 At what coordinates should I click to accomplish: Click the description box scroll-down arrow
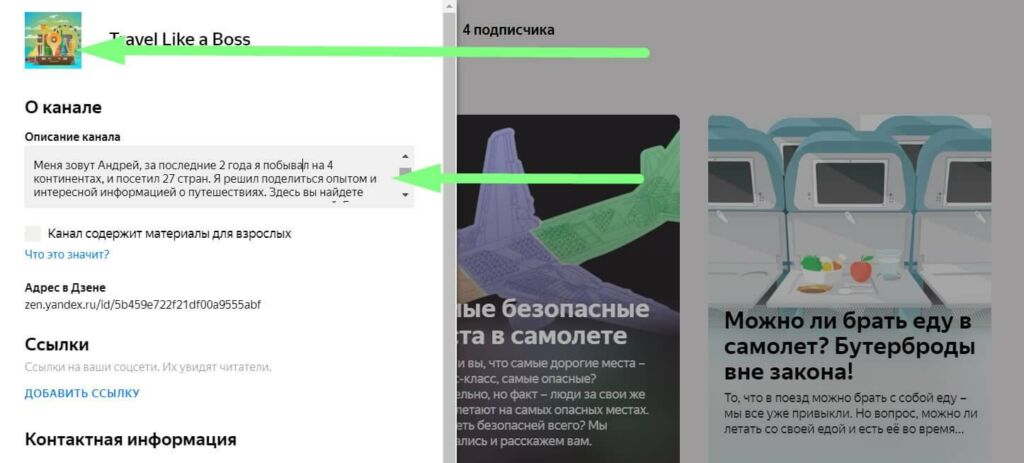pyautogui.click(x=405, y=195)
